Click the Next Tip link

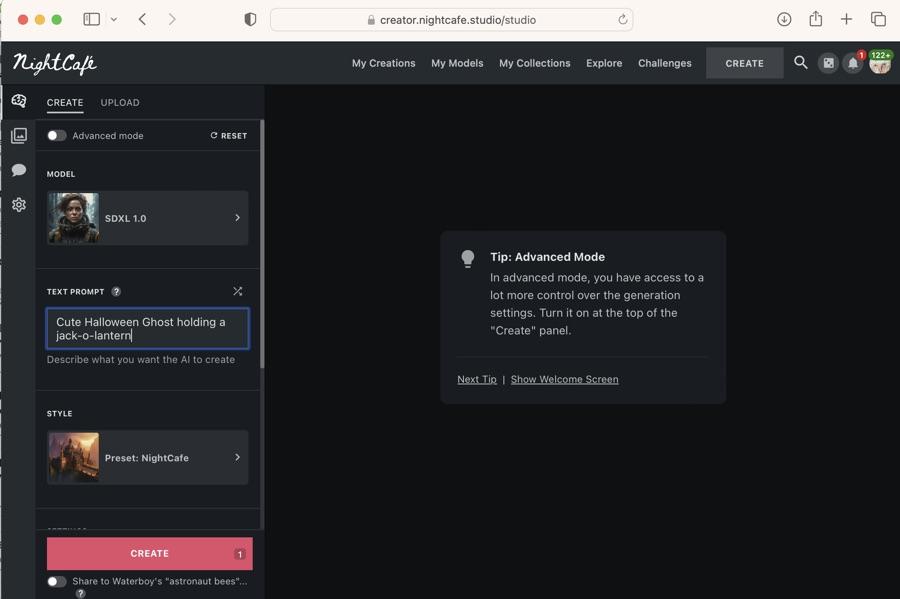pos(476,379)
